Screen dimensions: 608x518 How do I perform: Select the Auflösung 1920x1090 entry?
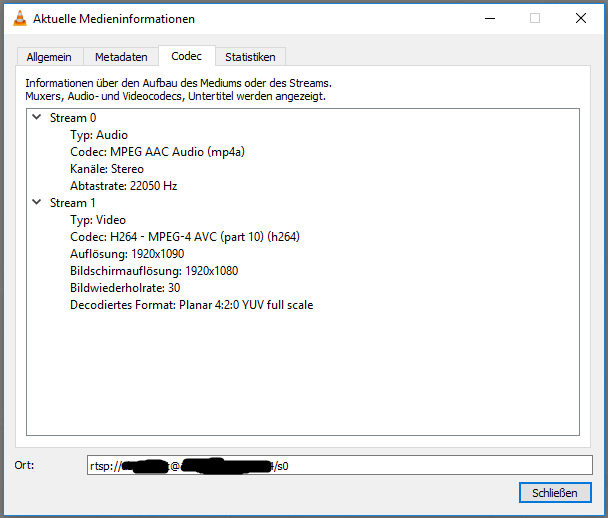click(x=126, y=254)
